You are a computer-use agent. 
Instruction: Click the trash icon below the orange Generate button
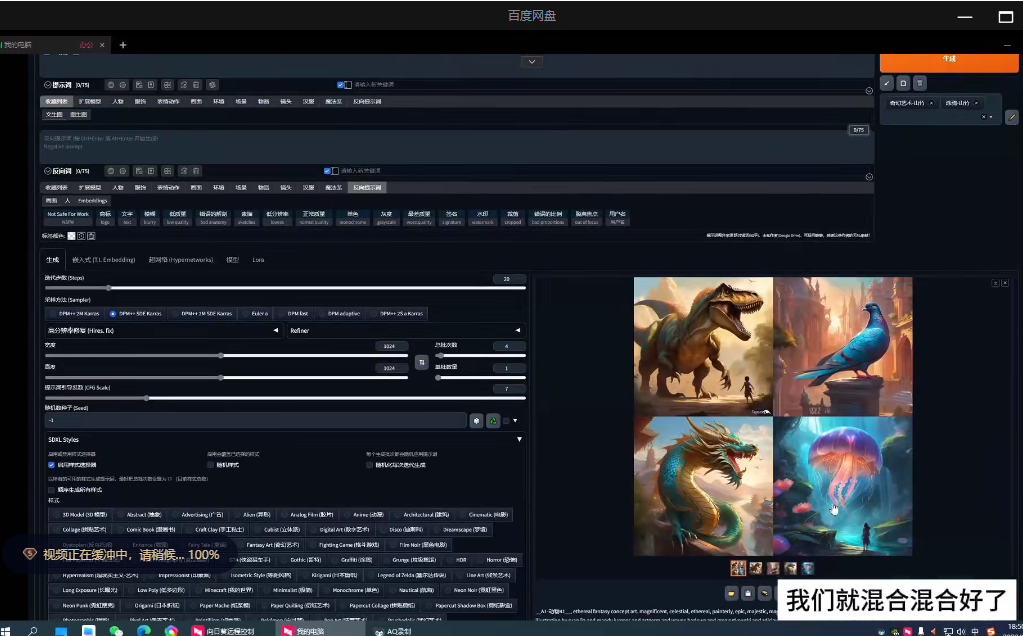click(919, 83)
